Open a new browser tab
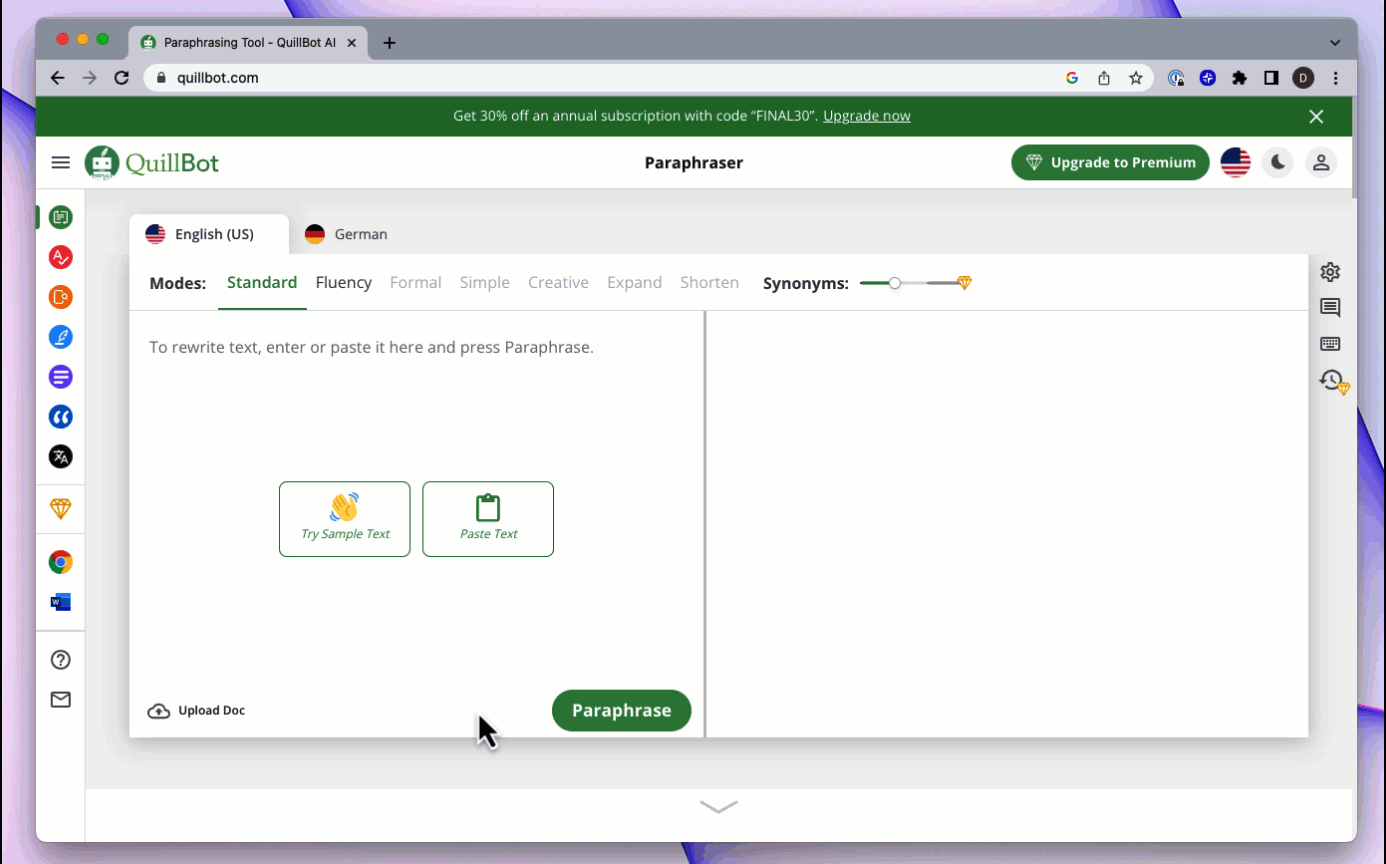Image resolution: width=1386 pixels, height=864 pixels. pos(390,43)
